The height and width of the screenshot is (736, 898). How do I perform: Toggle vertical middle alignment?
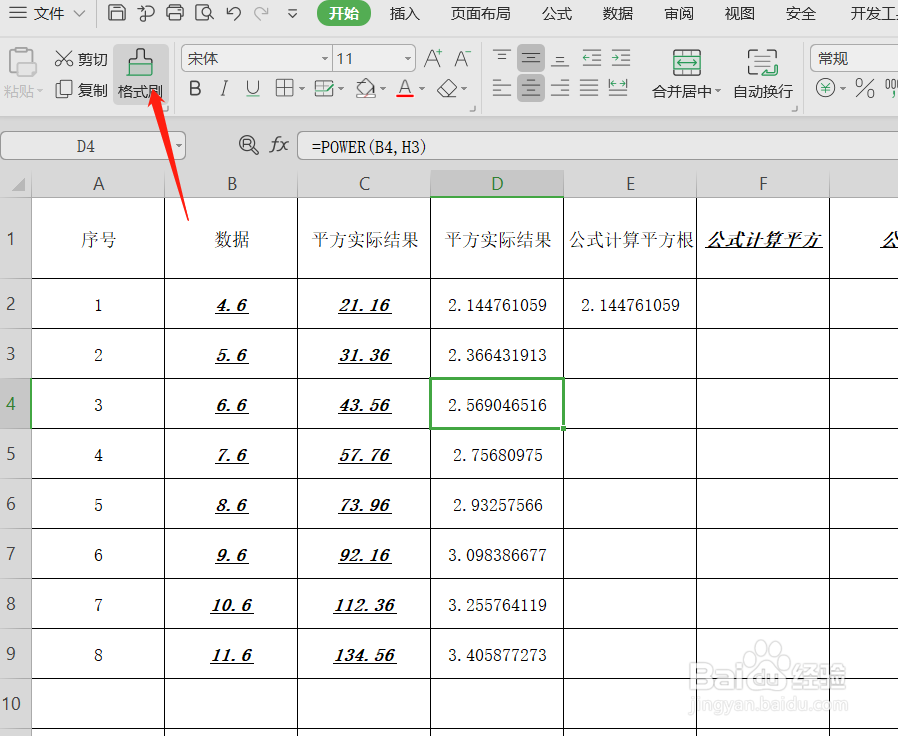point(531,58)
